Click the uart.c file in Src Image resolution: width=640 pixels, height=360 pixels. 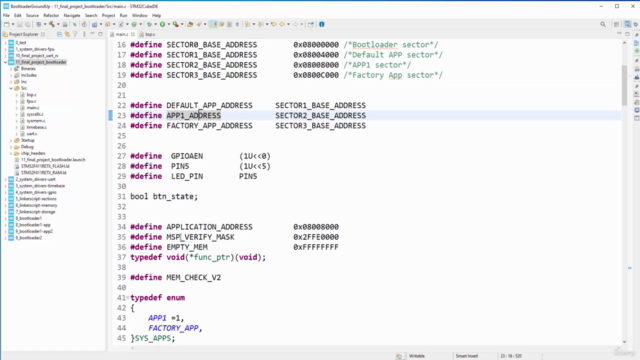click(x=32, y=134)
